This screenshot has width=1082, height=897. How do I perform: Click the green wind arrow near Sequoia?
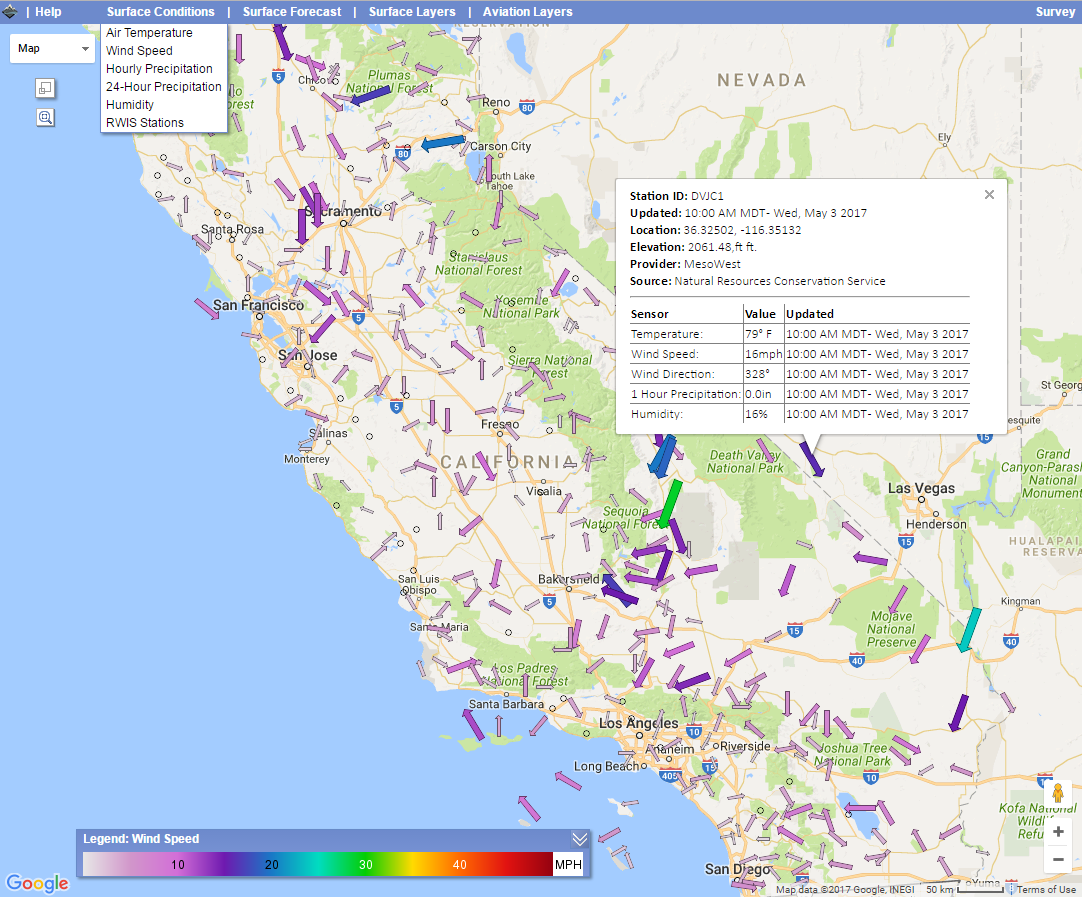(670, 504)
